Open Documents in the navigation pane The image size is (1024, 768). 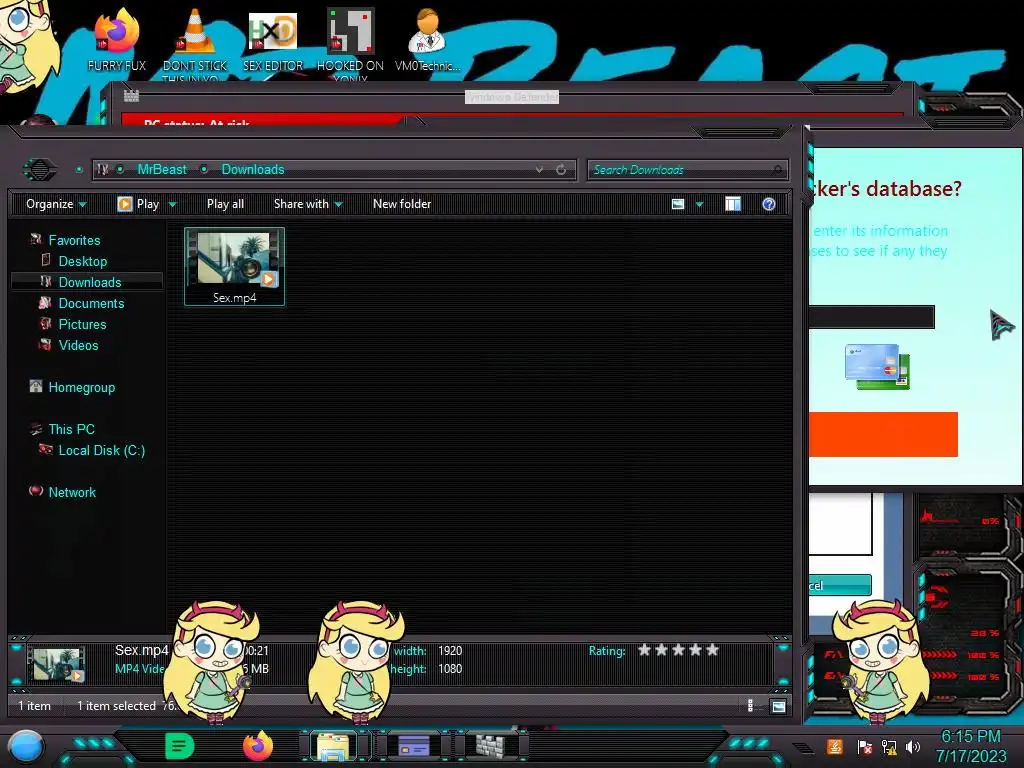[91, 303]
